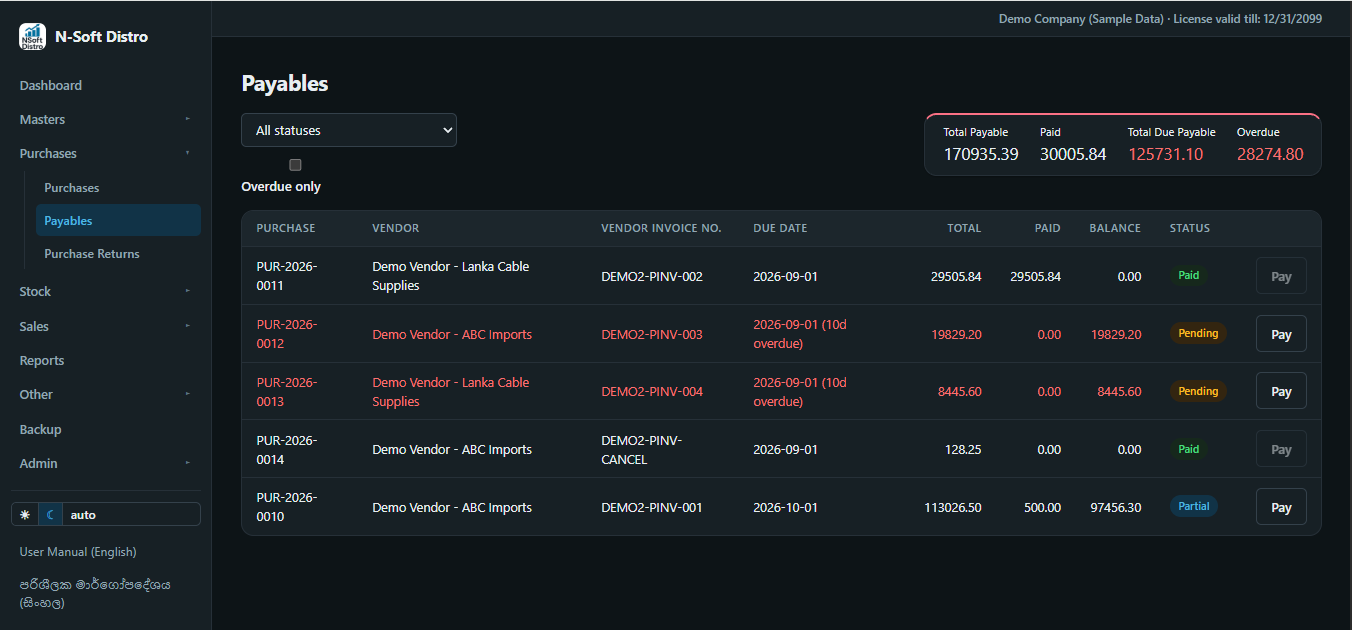This screenshot has height=630, width=1352.
Task: Click the STATUS column header
Action: tap(1190, 228)
